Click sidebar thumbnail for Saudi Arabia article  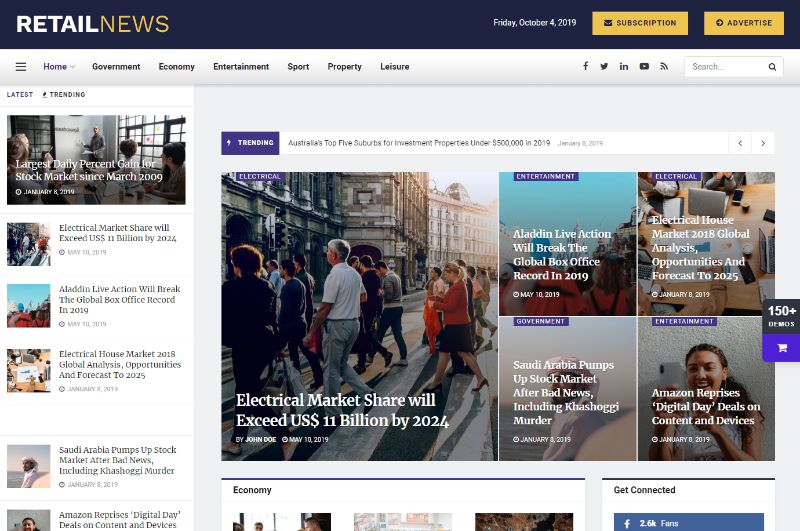point(29,466)
